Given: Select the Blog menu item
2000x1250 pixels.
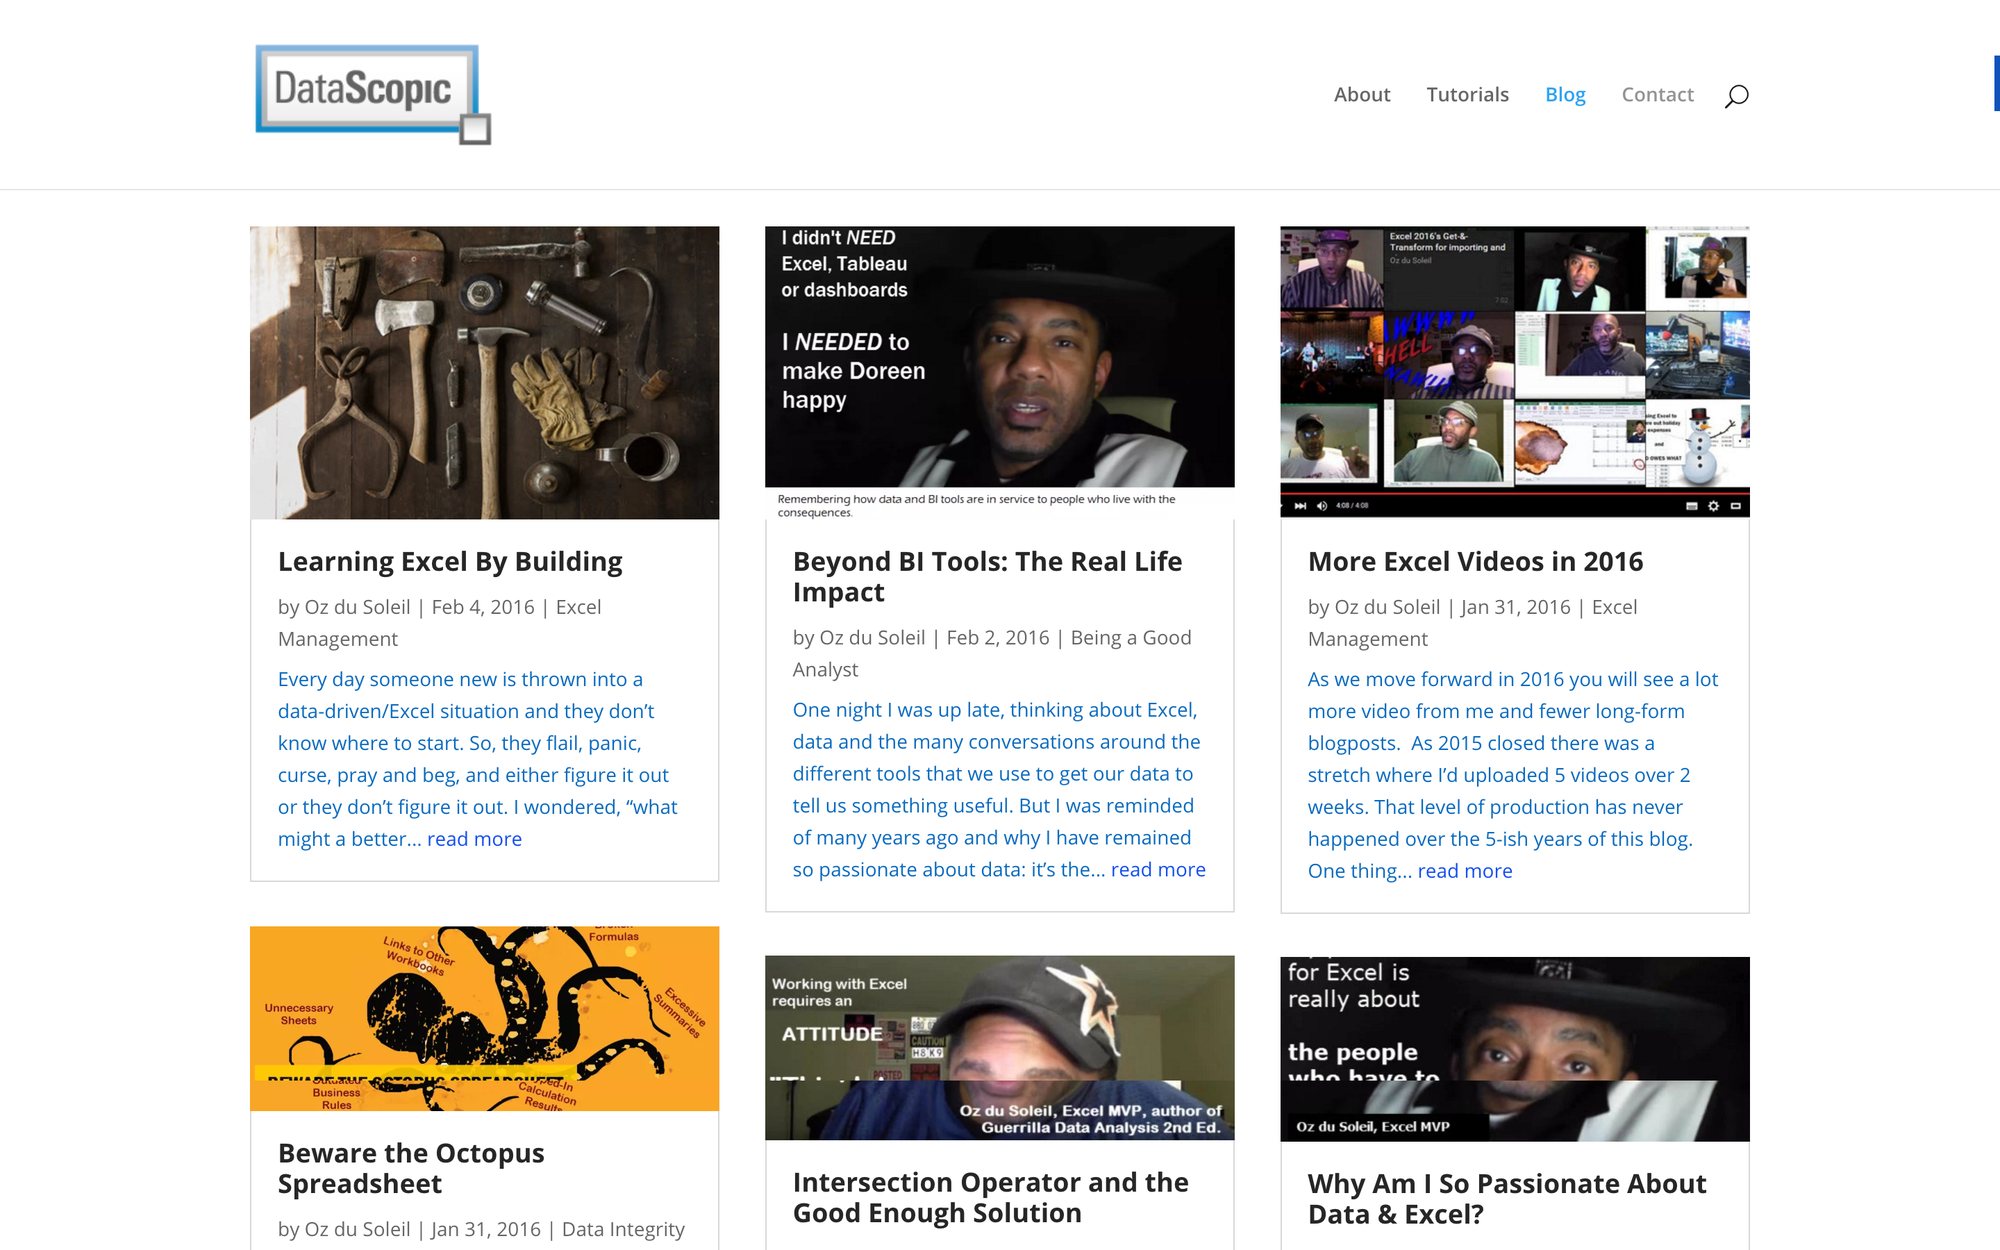Looking at the screenshot, I should click(x=1565, y=94).
